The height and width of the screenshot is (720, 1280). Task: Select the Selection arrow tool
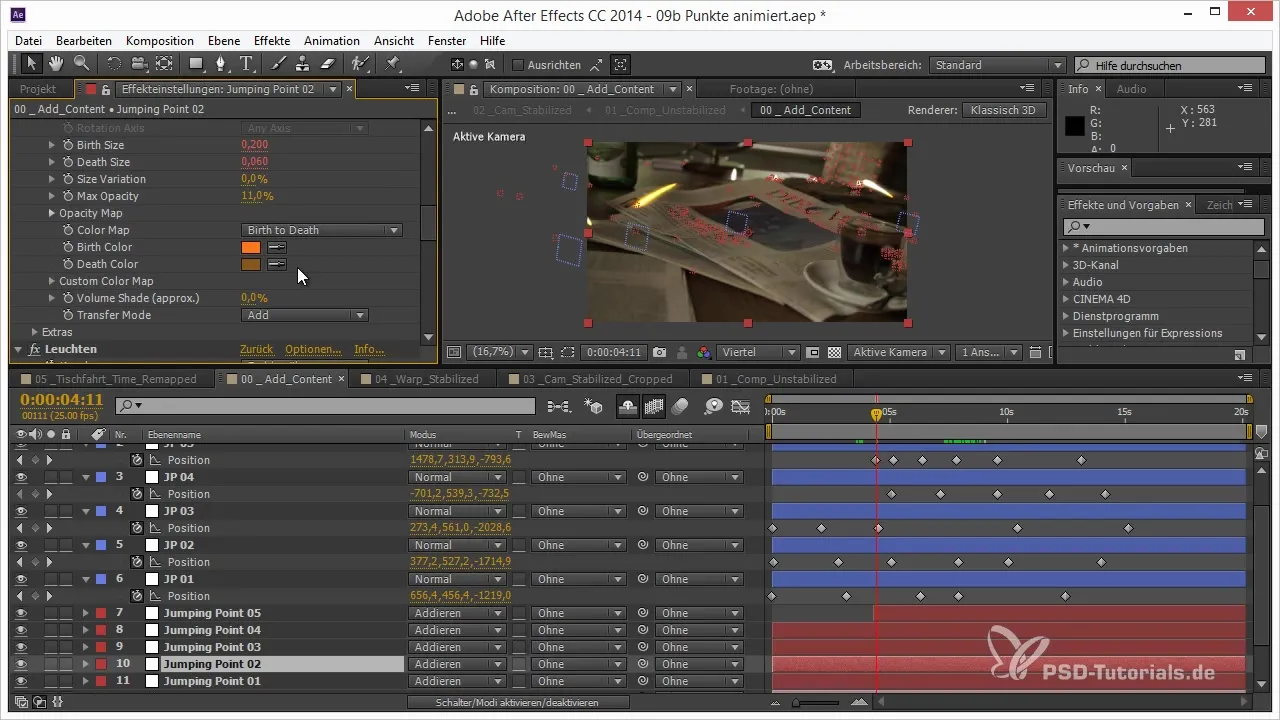tap(32, 64)
